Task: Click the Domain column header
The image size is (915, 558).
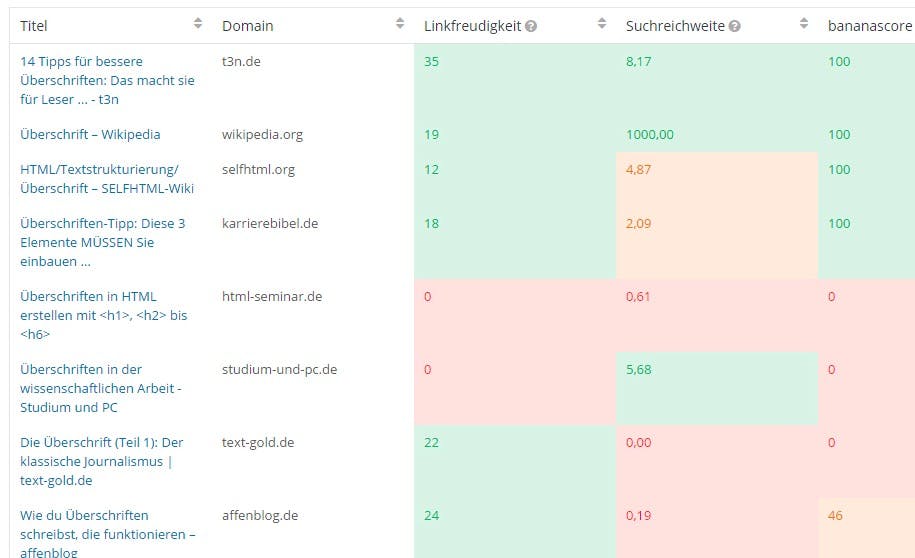Action: [x=247, y=26]
